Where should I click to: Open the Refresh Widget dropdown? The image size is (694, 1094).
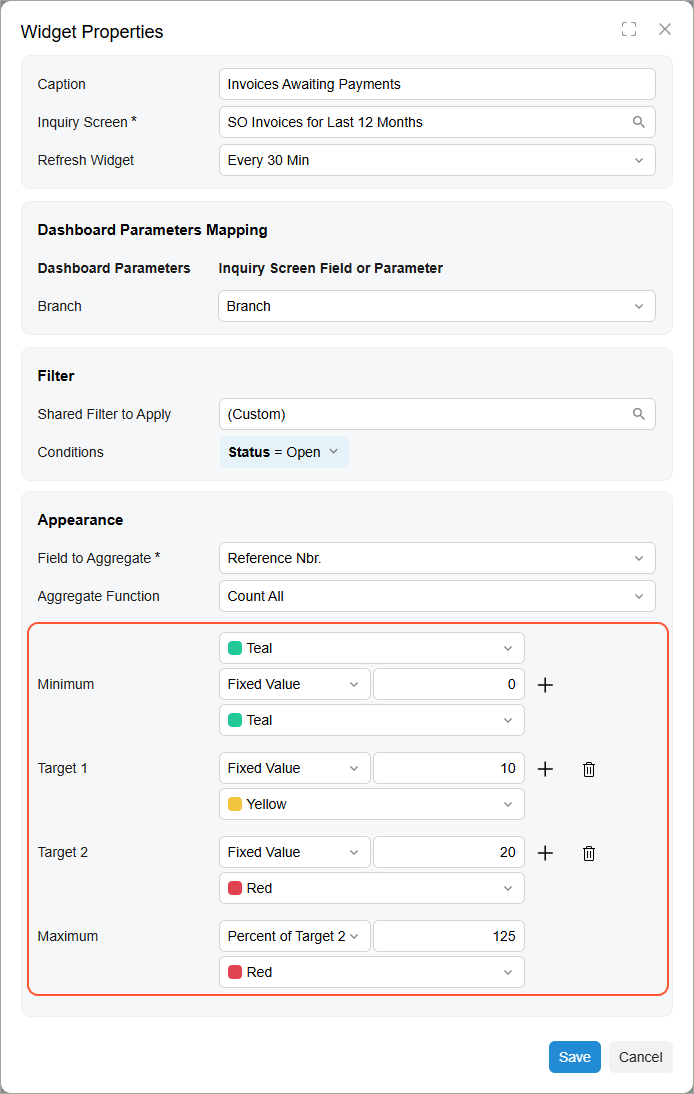tap(437, 160)
